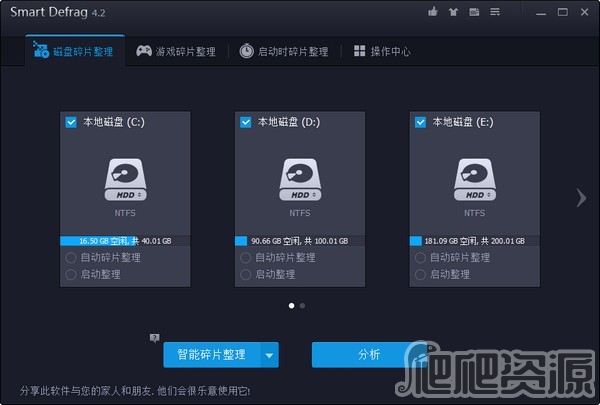Screen dimensions: 600x405
Task: Enable 启动整理 for drive D:
Action: point(246,274)
